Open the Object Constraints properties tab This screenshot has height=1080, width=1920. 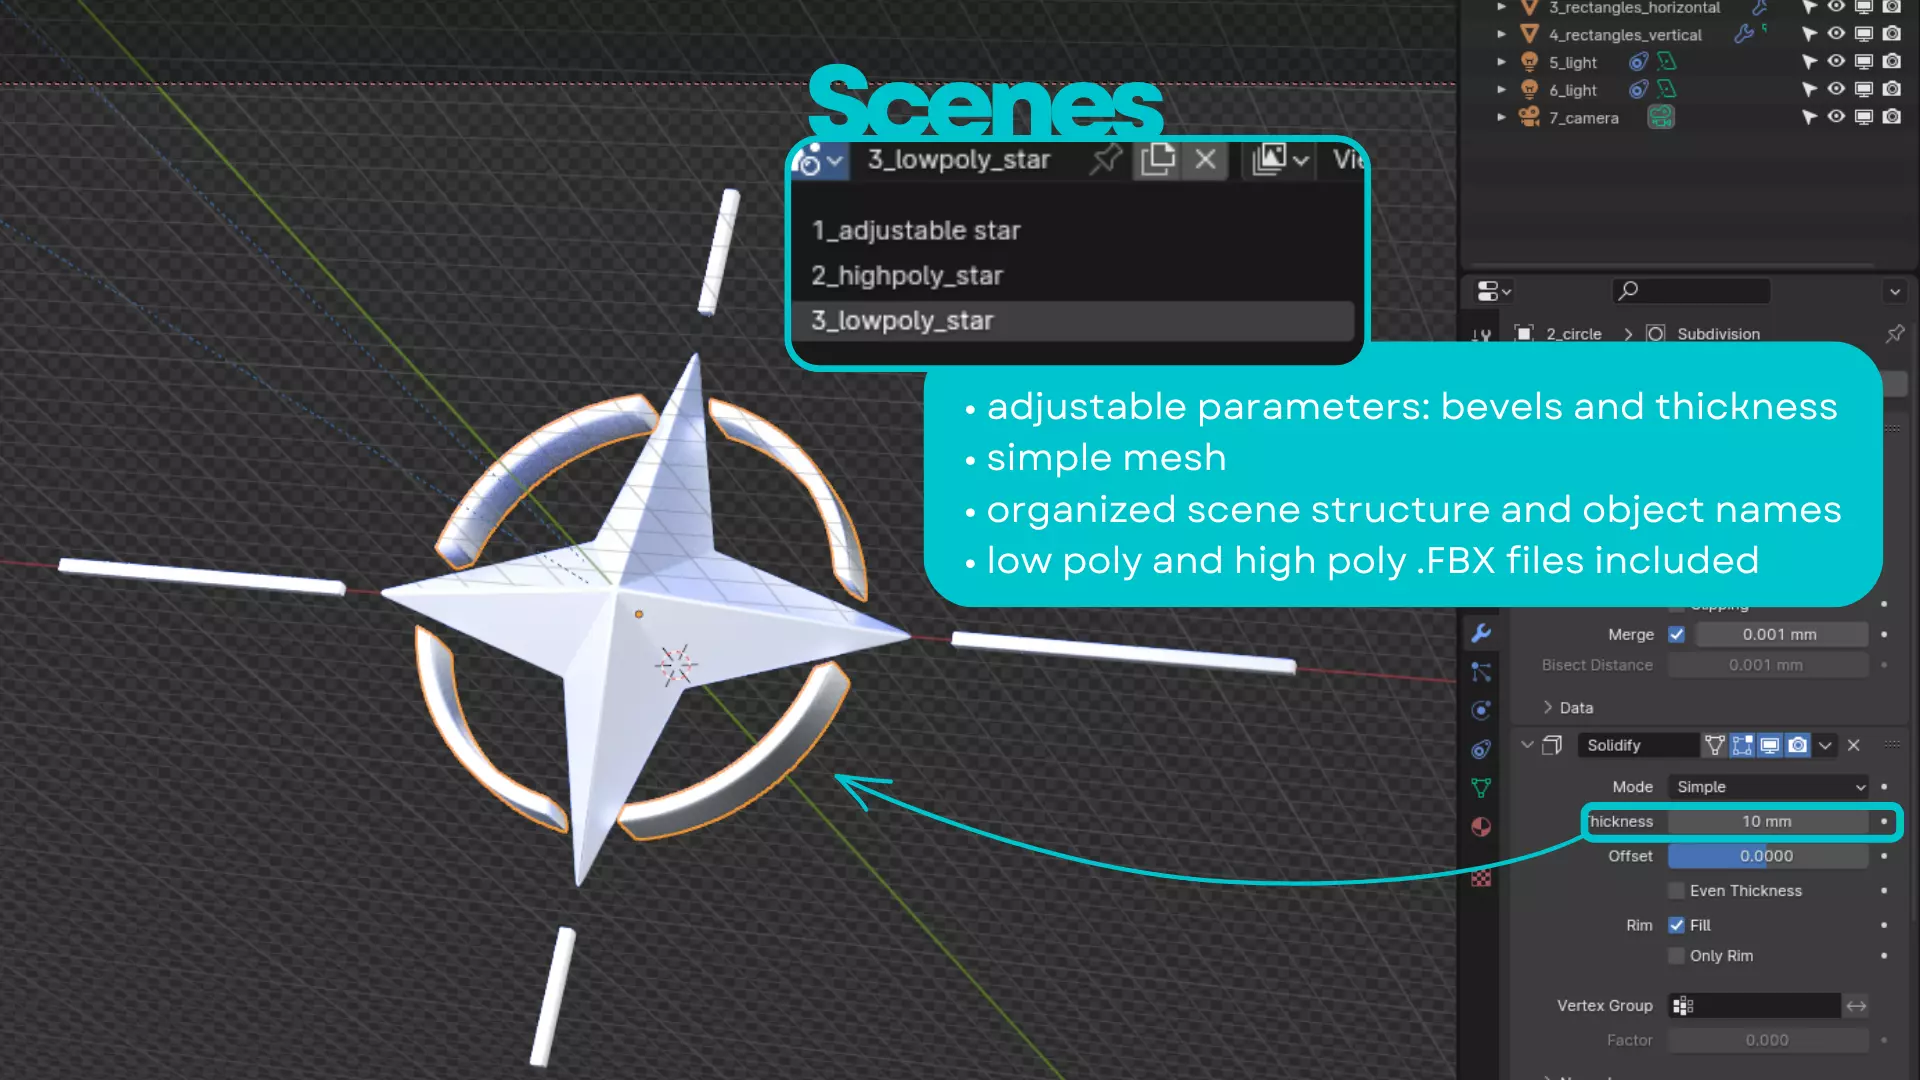[1481, 749]
